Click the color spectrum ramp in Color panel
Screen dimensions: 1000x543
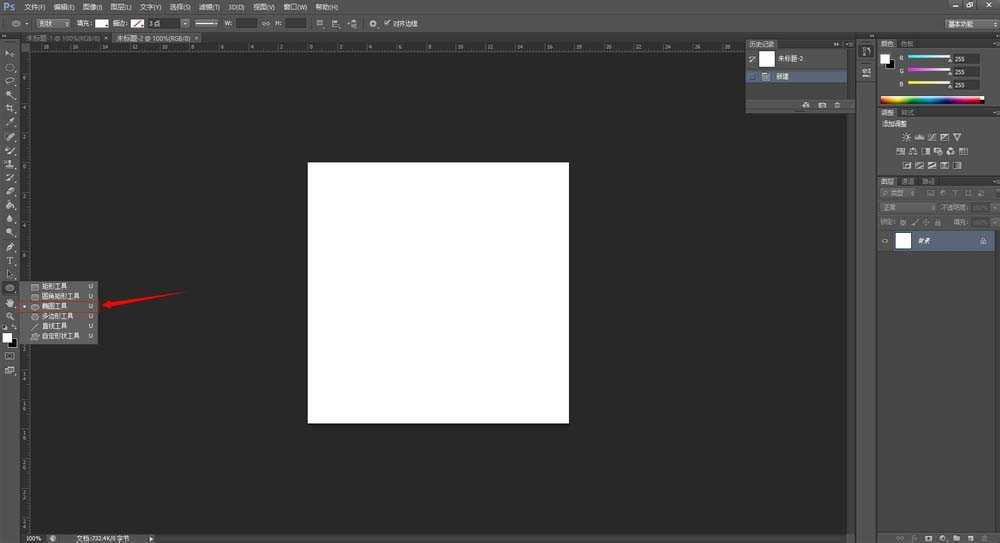932,100
